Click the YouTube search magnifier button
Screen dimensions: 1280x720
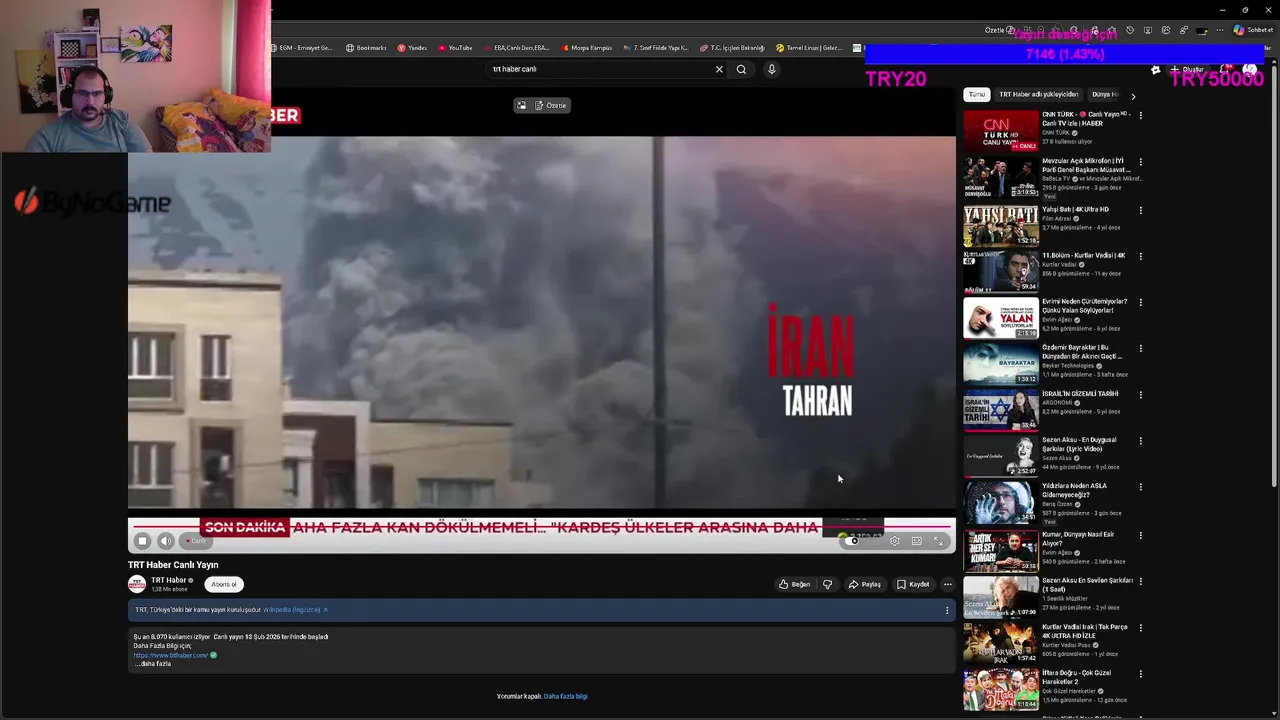coord(741,69)
